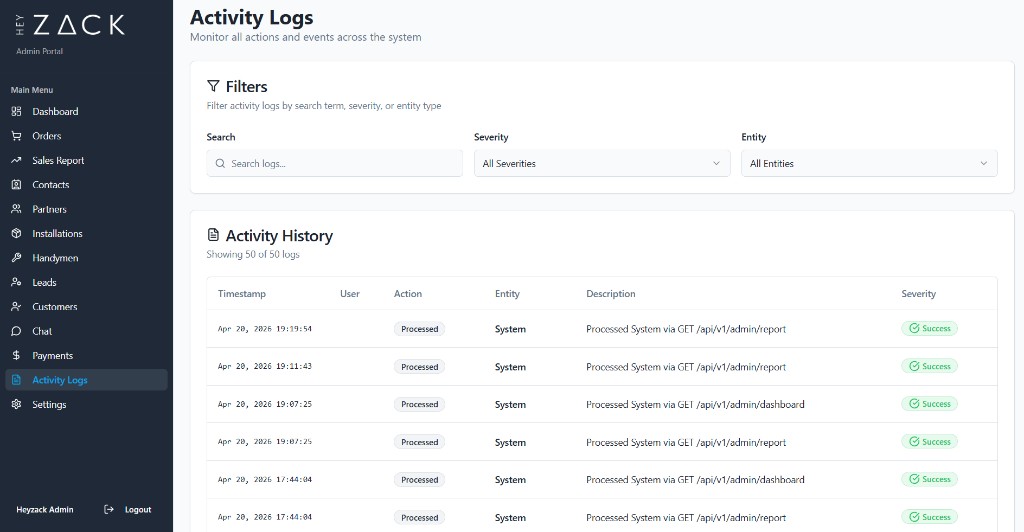
Task: Click the magnifier icon in search box
Action: coord(220,164)
